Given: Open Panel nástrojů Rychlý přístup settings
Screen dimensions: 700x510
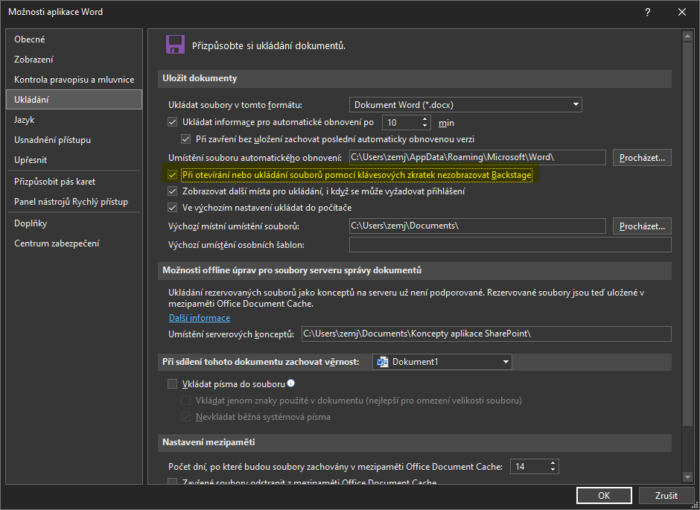Looking at the screenshot, I should [74, 202].
